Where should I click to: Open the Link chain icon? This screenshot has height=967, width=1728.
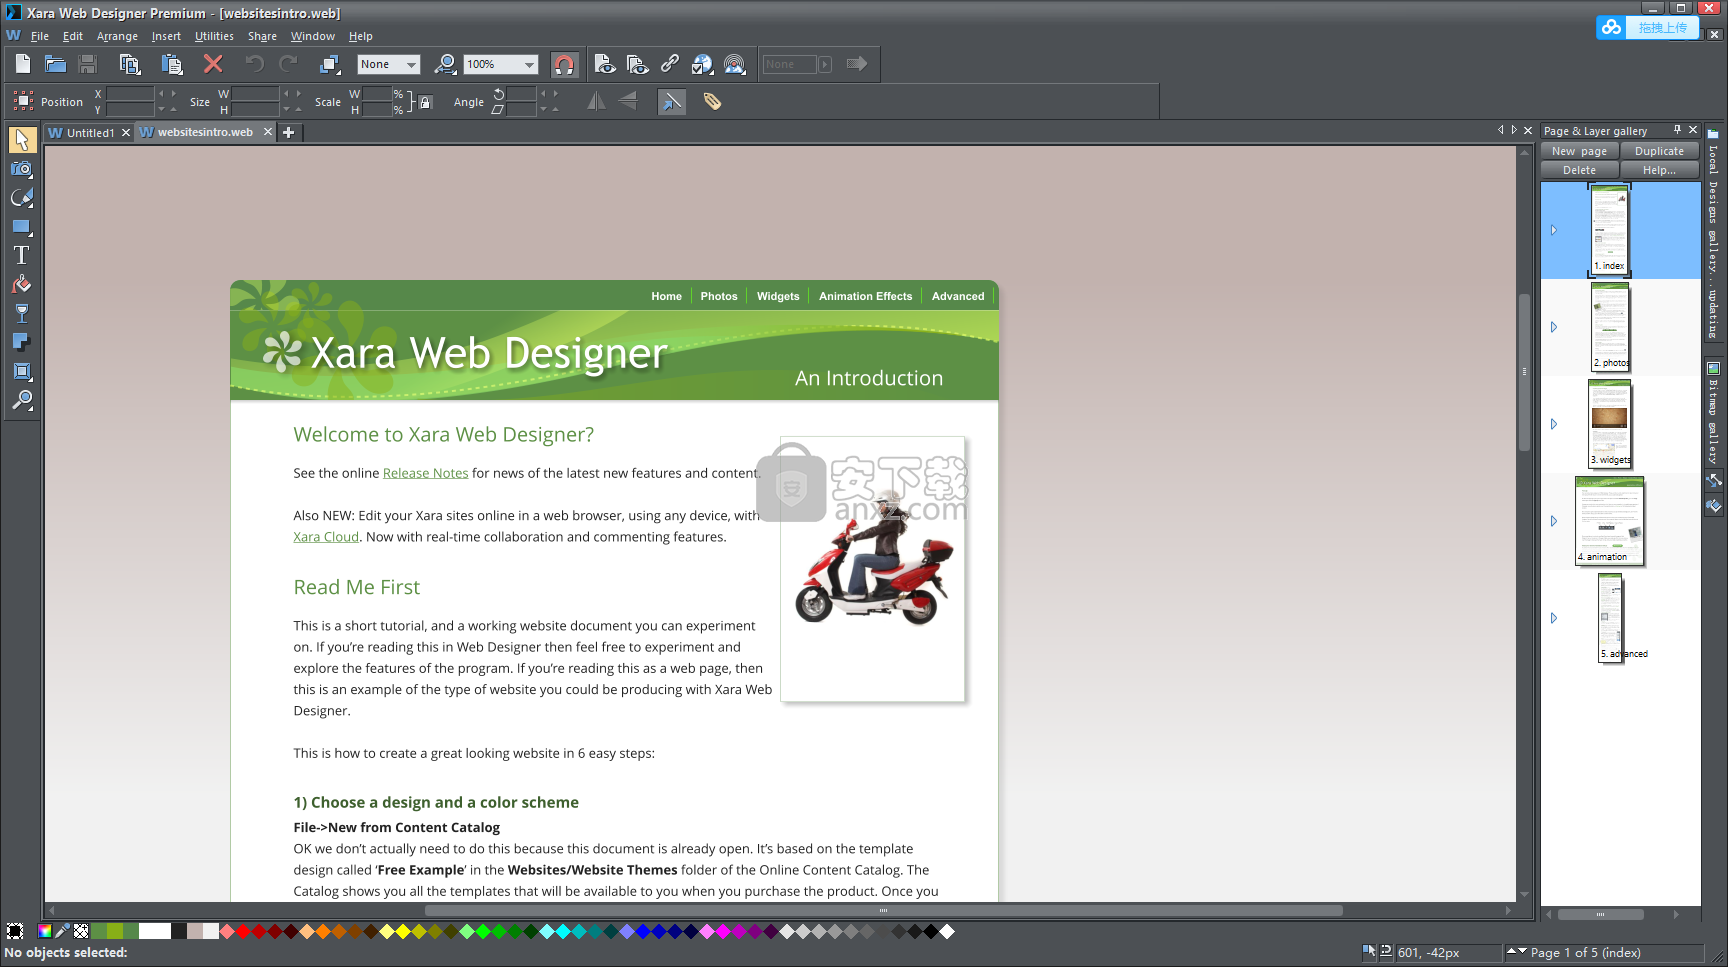click(x=670, y=64)
